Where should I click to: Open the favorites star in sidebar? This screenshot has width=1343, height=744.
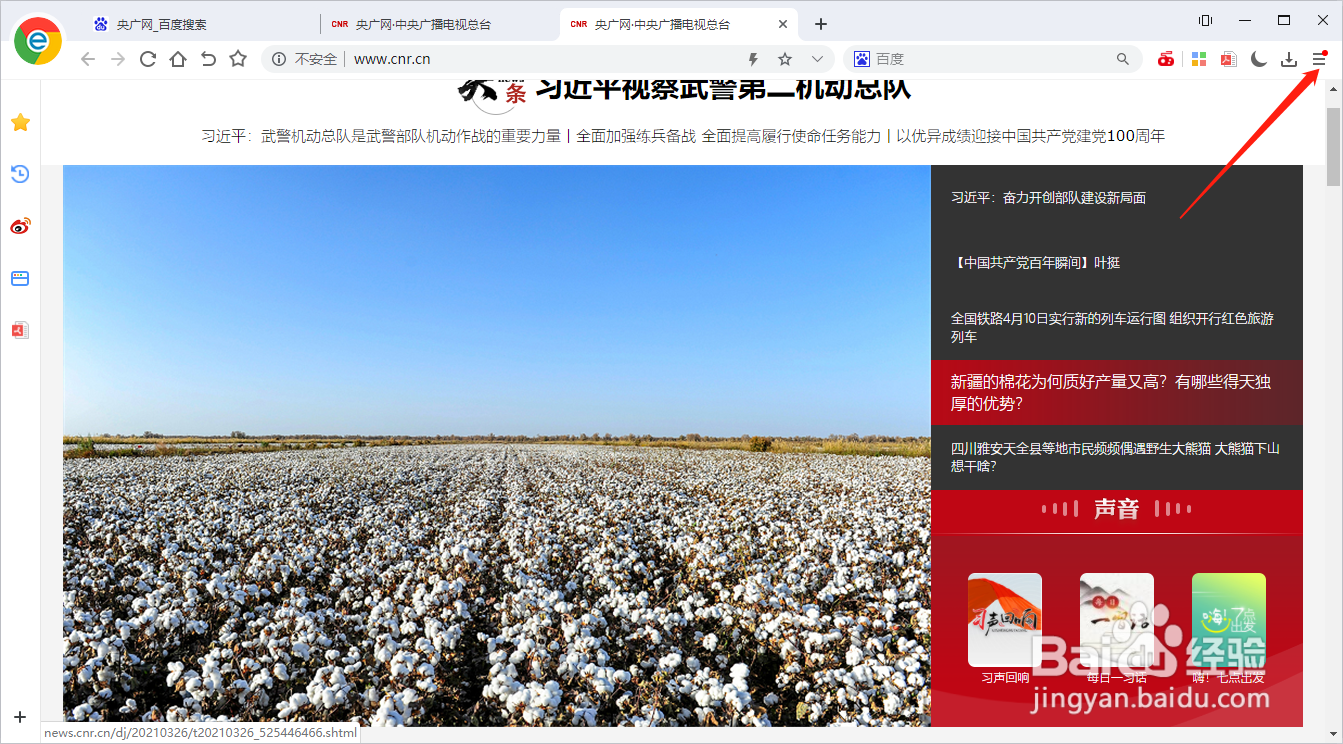(20, 122)
